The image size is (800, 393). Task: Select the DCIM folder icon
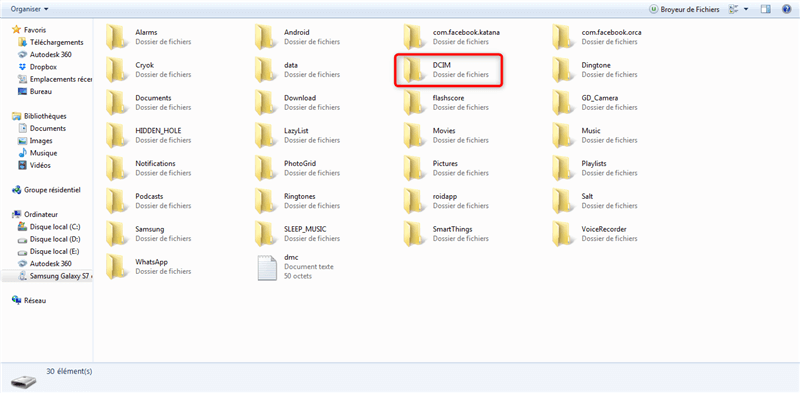pos(414,69)
